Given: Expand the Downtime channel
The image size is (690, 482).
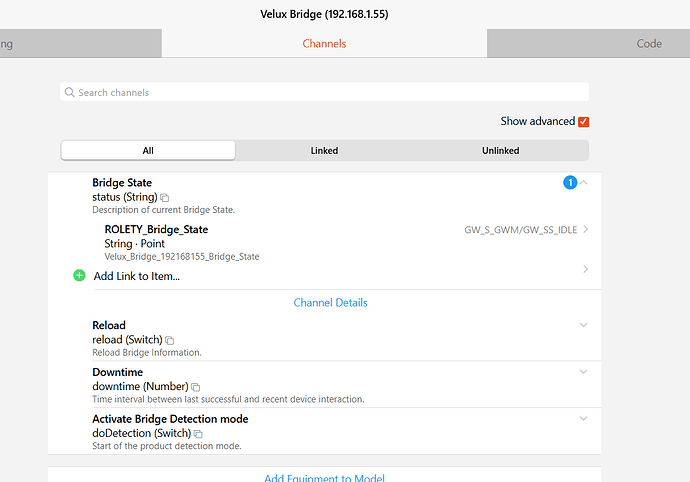Looking at the screenshot, I should point(584,372).
